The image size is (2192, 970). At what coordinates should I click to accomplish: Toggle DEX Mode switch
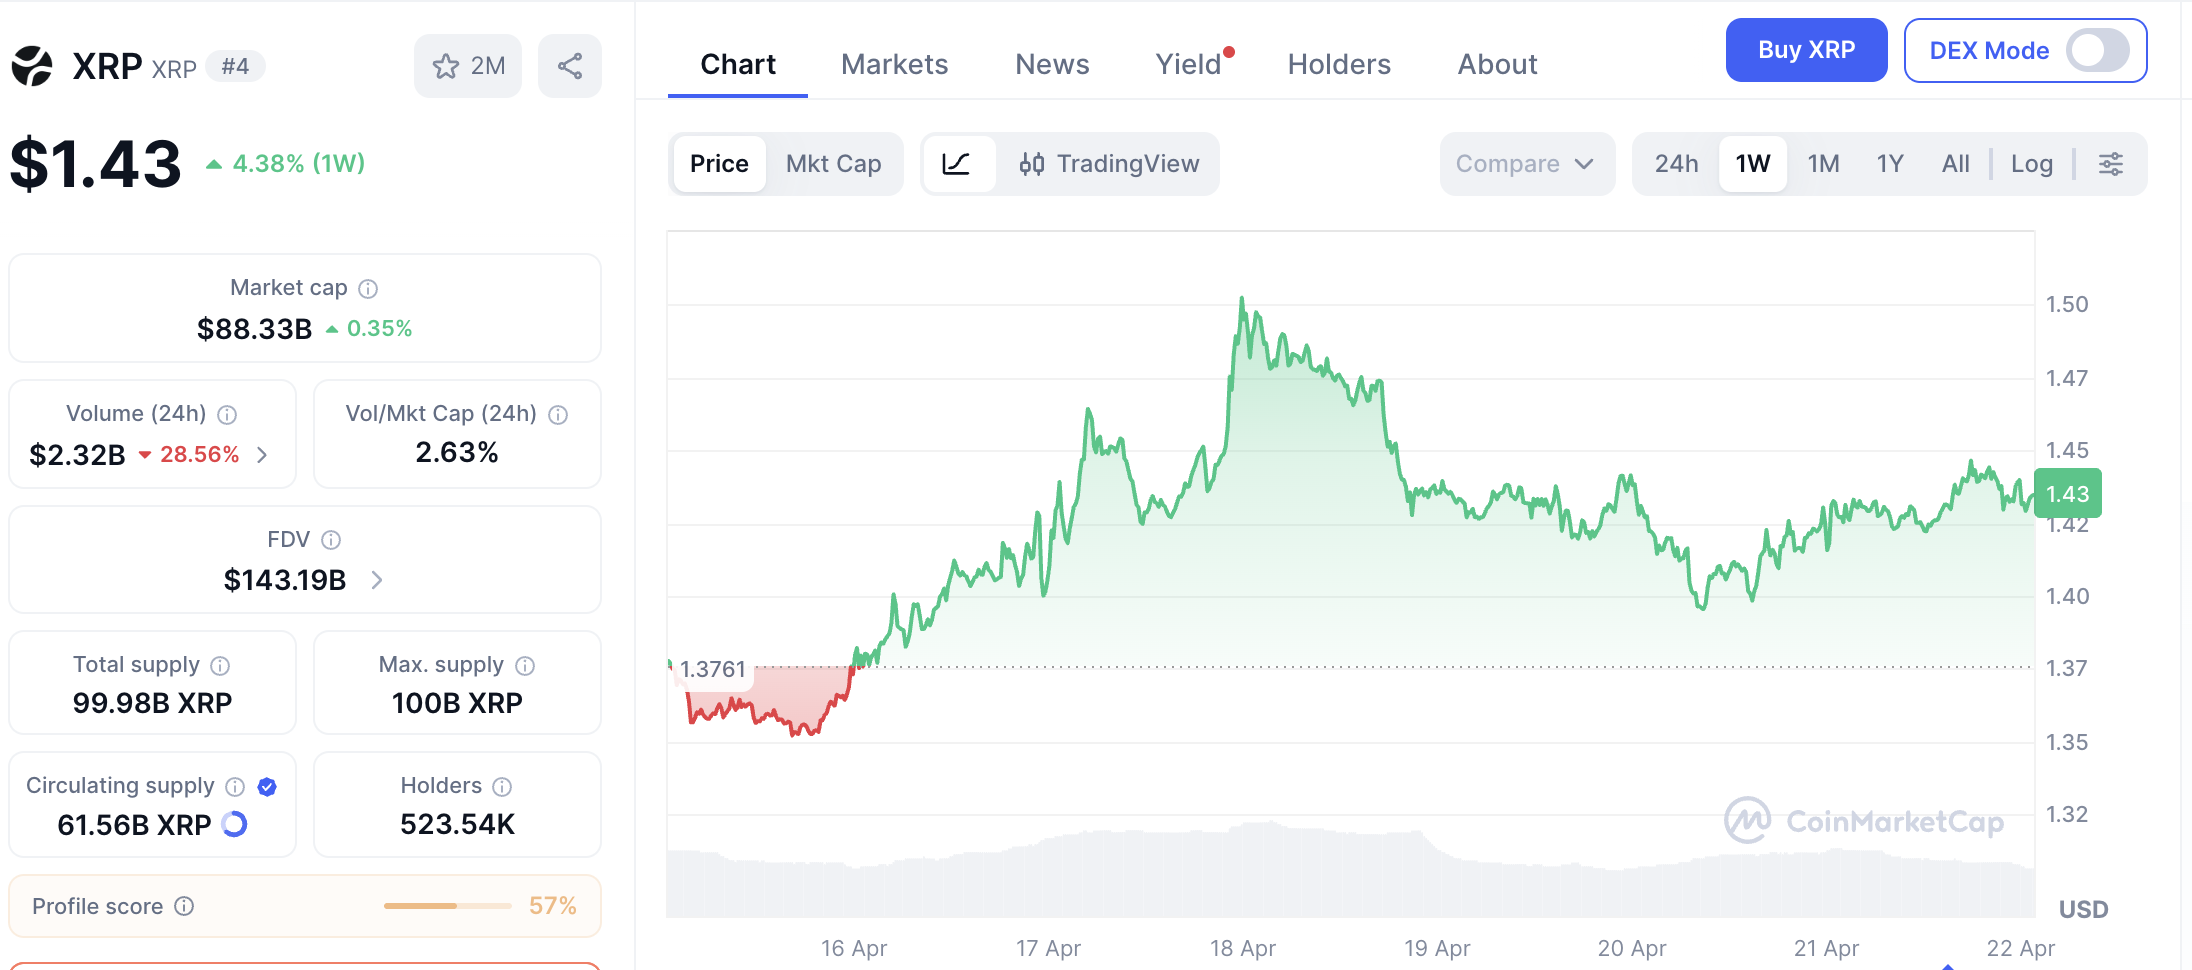(x=2098, y=50)
